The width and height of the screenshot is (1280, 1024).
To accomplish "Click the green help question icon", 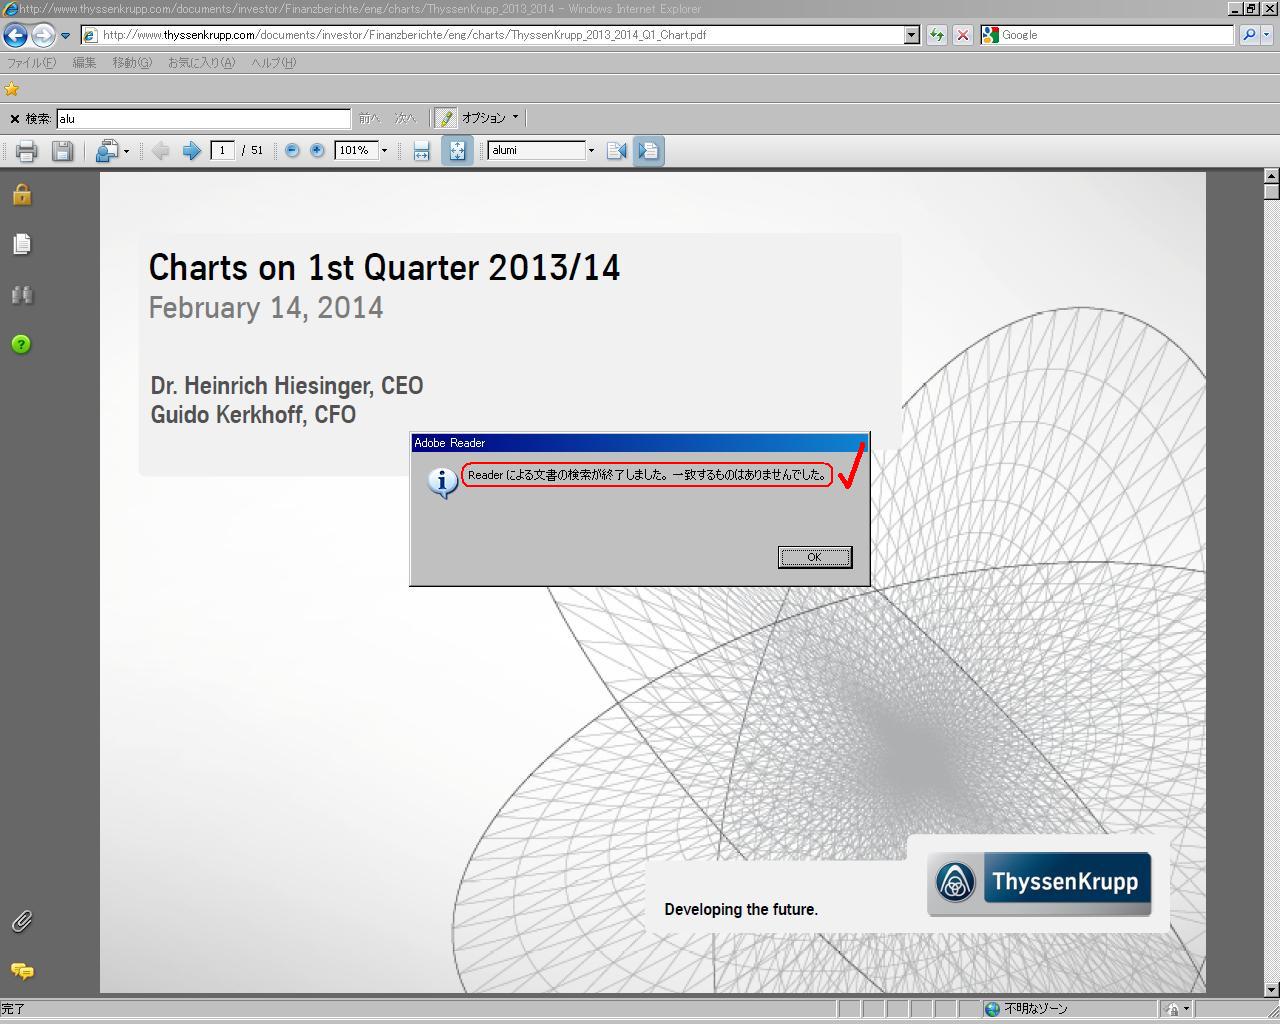I will (21, 344).
